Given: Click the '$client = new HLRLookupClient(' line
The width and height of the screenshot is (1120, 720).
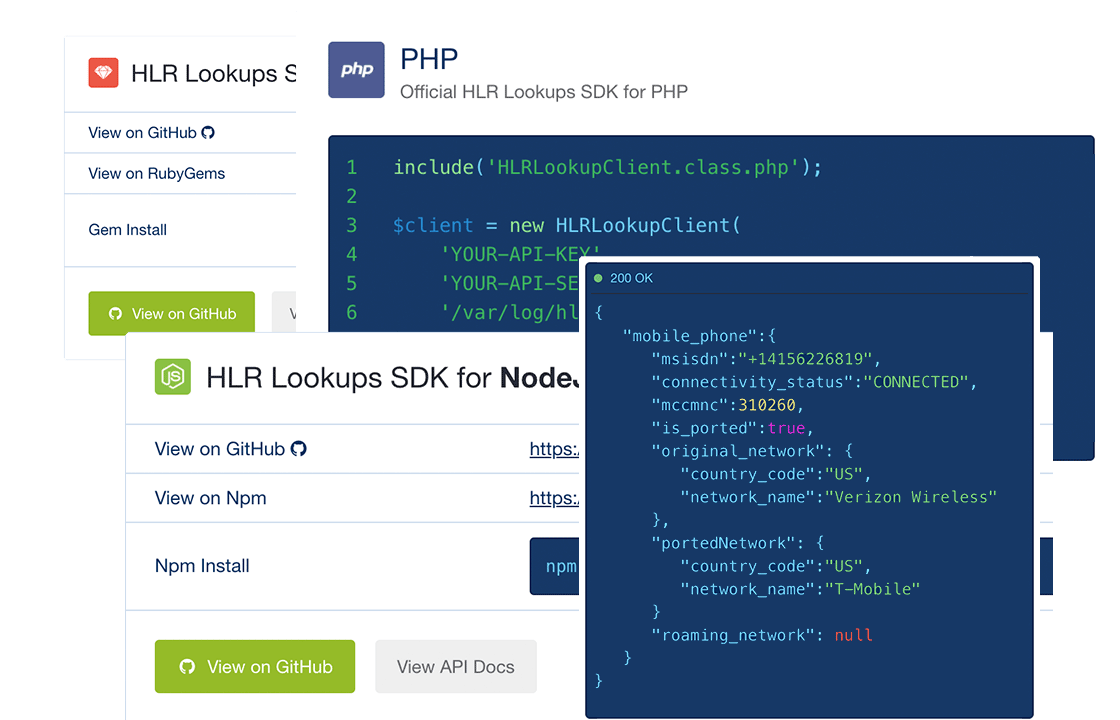Looking at the screenshot, I should pos(567,225).
